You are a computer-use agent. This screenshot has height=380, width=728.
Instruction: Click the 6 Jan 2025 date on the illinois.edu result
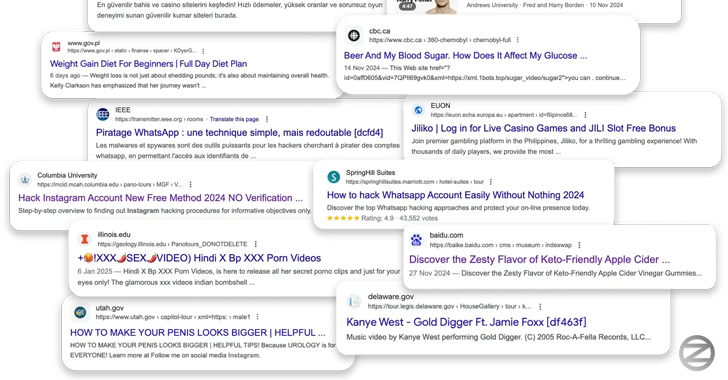point(95,271)
